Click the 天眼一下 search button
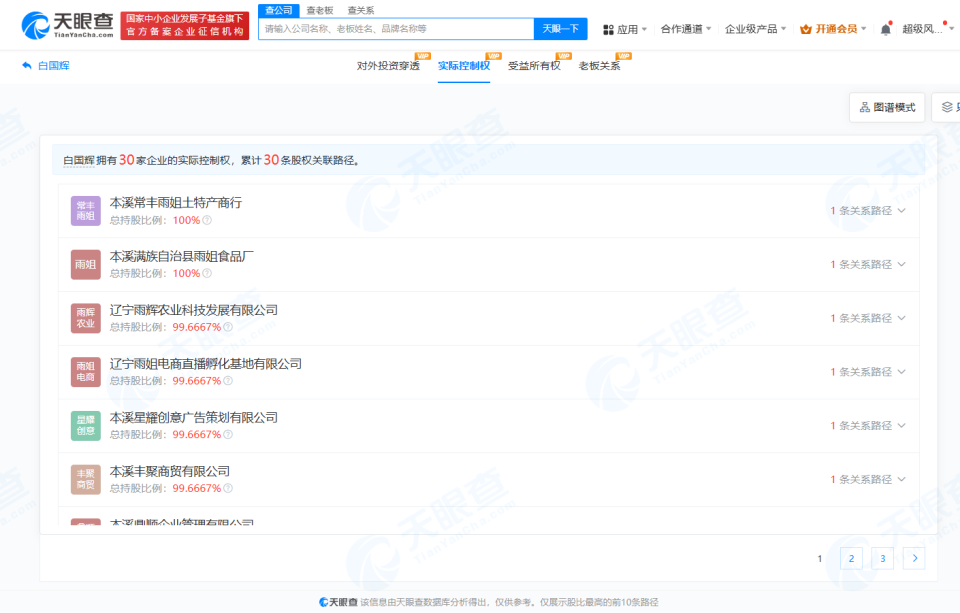Viewport: 960px width, 613px height. 560,29
